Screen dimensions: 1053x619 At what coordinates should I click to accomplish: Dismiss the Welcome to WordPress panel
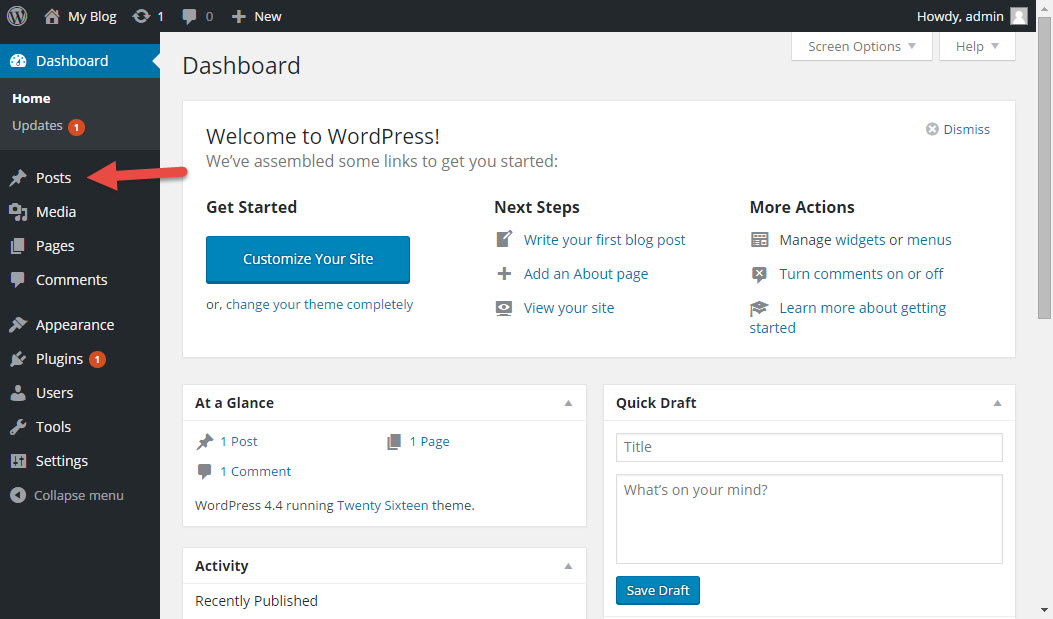coord(958,129)
